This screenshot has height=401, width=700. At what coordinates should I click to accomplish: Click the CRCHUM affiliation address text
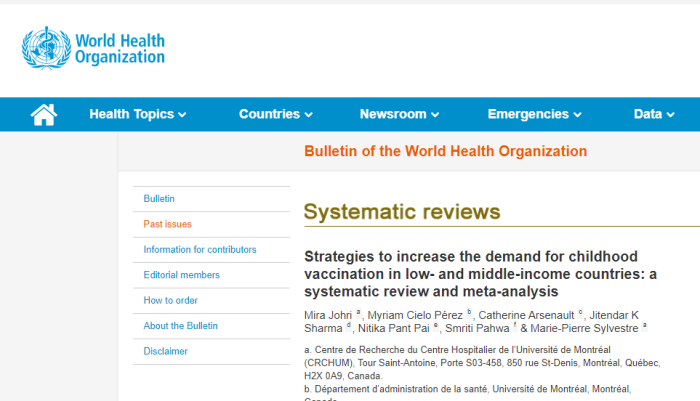pos(482,363)
